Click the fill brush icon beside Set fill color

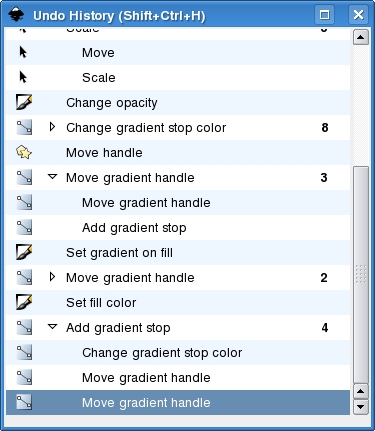(x=24, y=302)
